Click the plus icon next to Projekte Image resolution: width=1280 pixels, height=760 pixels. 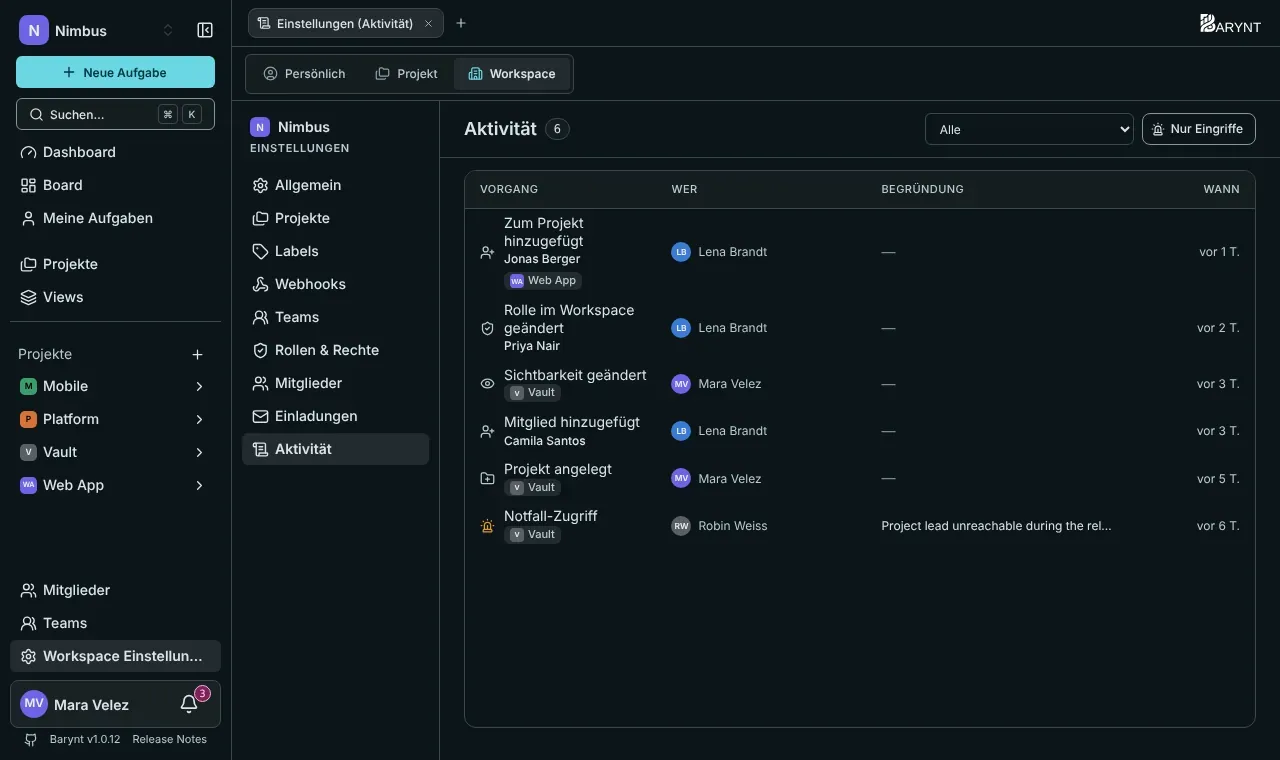tap(198, 354)
